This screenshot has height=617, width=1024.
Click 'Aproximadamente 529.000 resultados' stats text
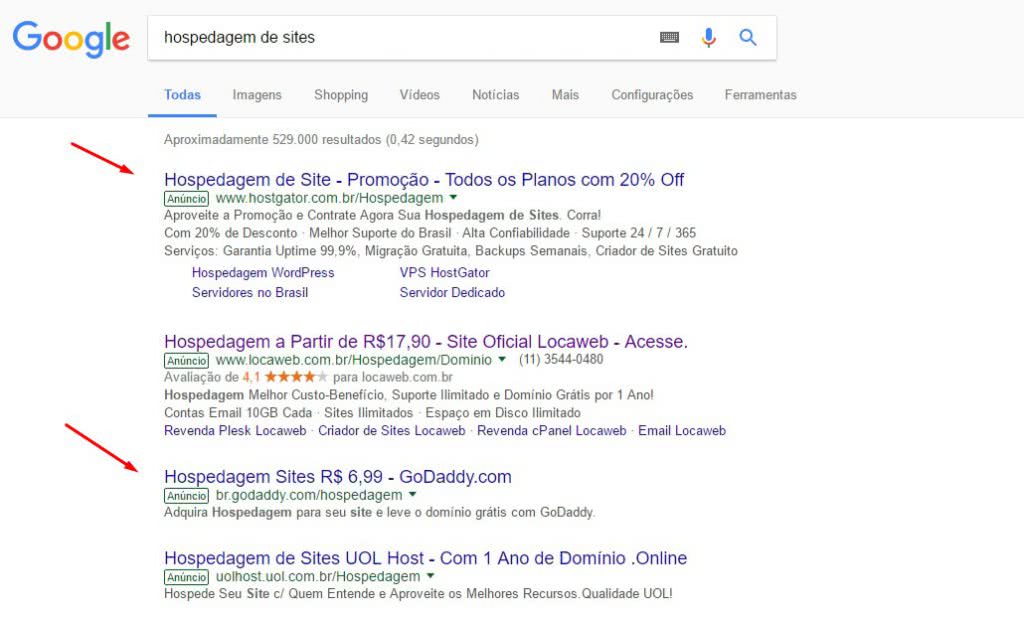click(321, 139)
